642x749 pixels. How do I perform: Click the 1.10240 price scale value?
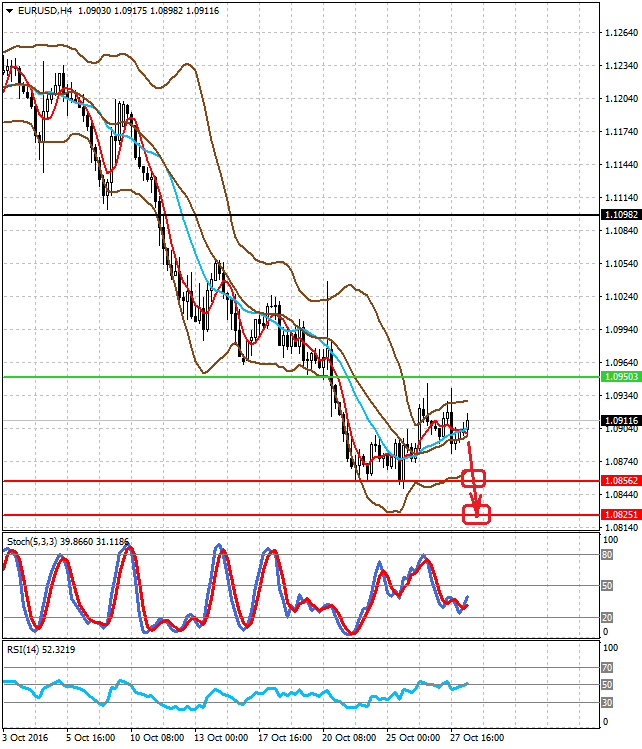coord(621,297)
